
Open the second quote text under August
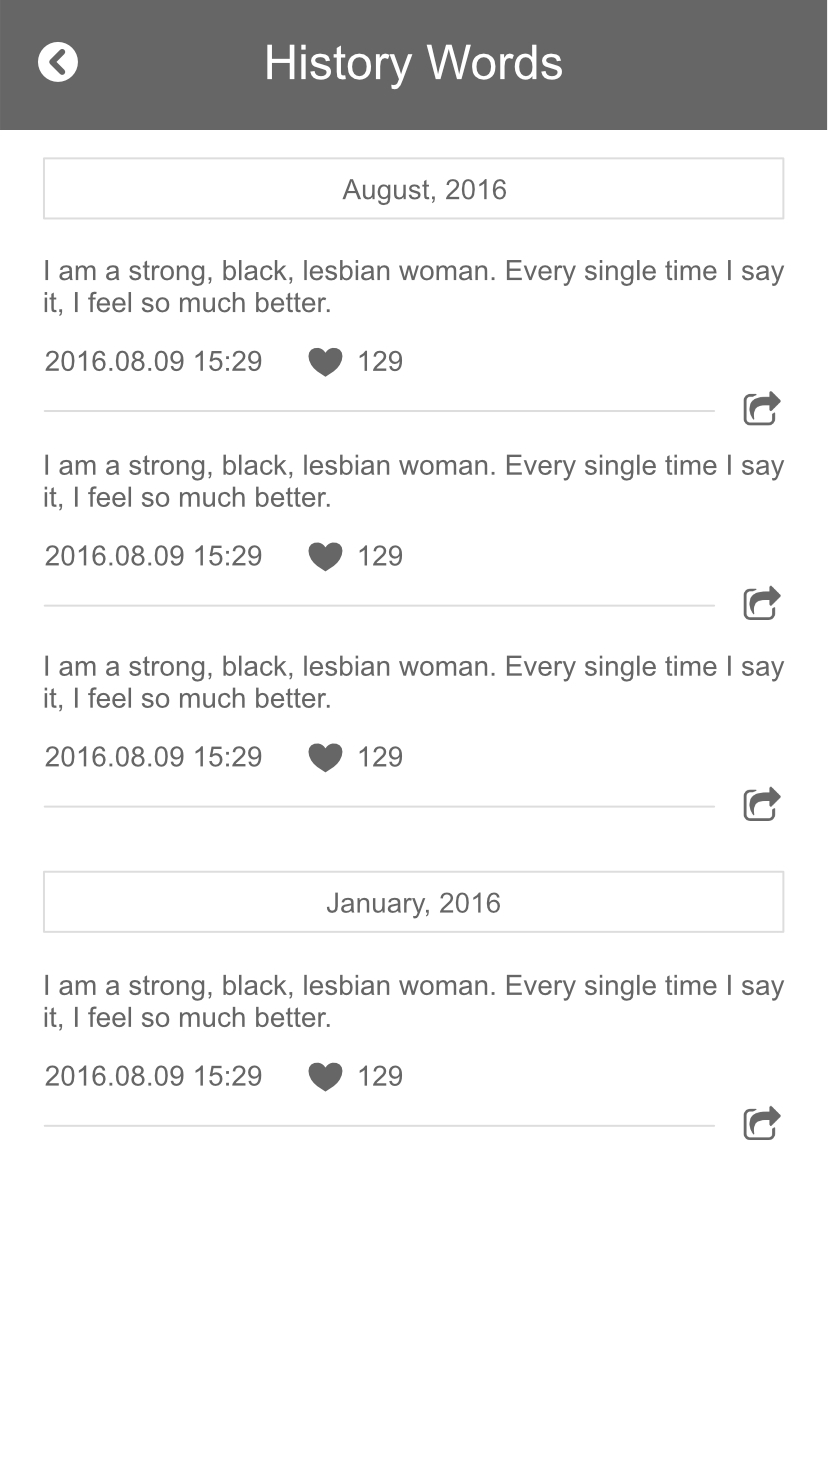[x=413, y=482]
